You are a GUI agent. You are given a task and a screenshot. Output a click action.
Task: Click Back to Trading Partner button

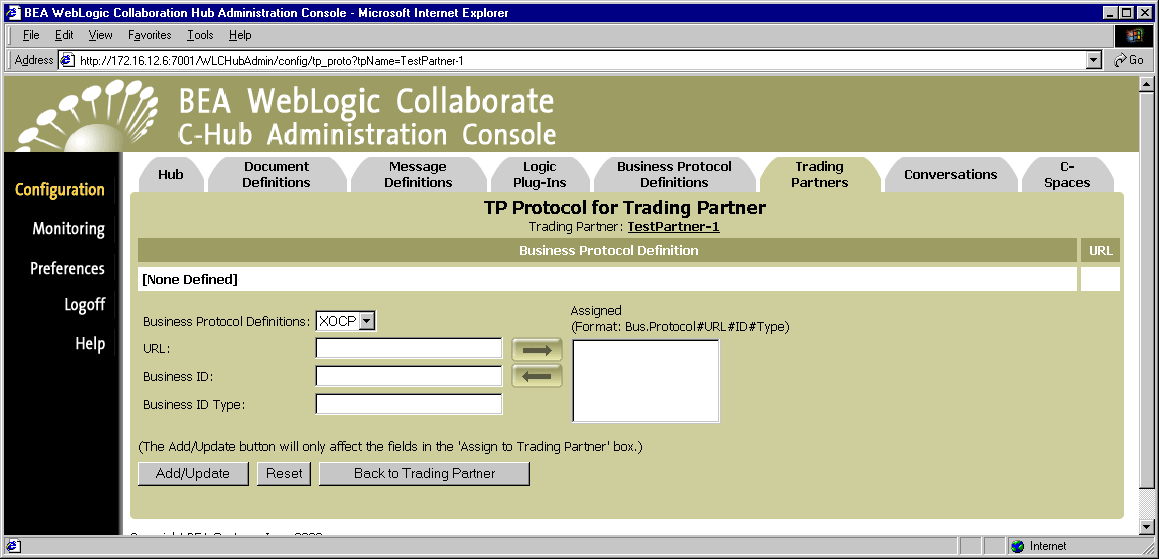point(424,473)
